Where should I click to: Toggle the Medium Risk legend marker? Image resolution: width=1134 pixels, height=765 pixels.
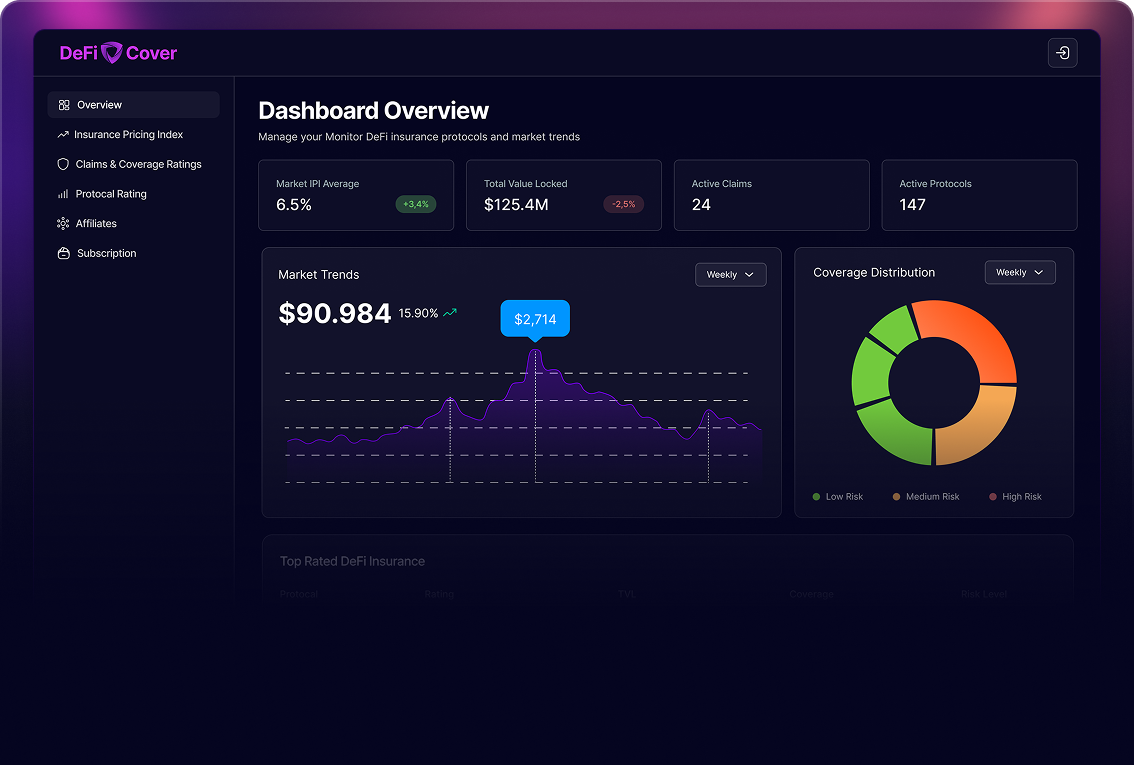[896, 496]
